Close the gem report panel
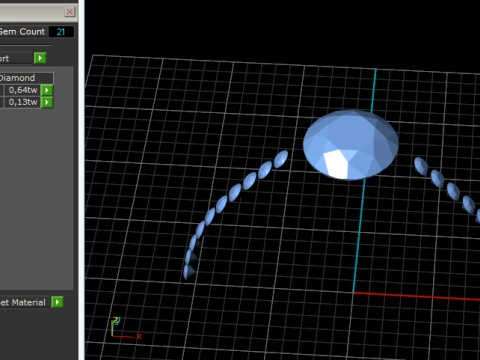The width and height of the screenshot is (480, 360). 70,12
